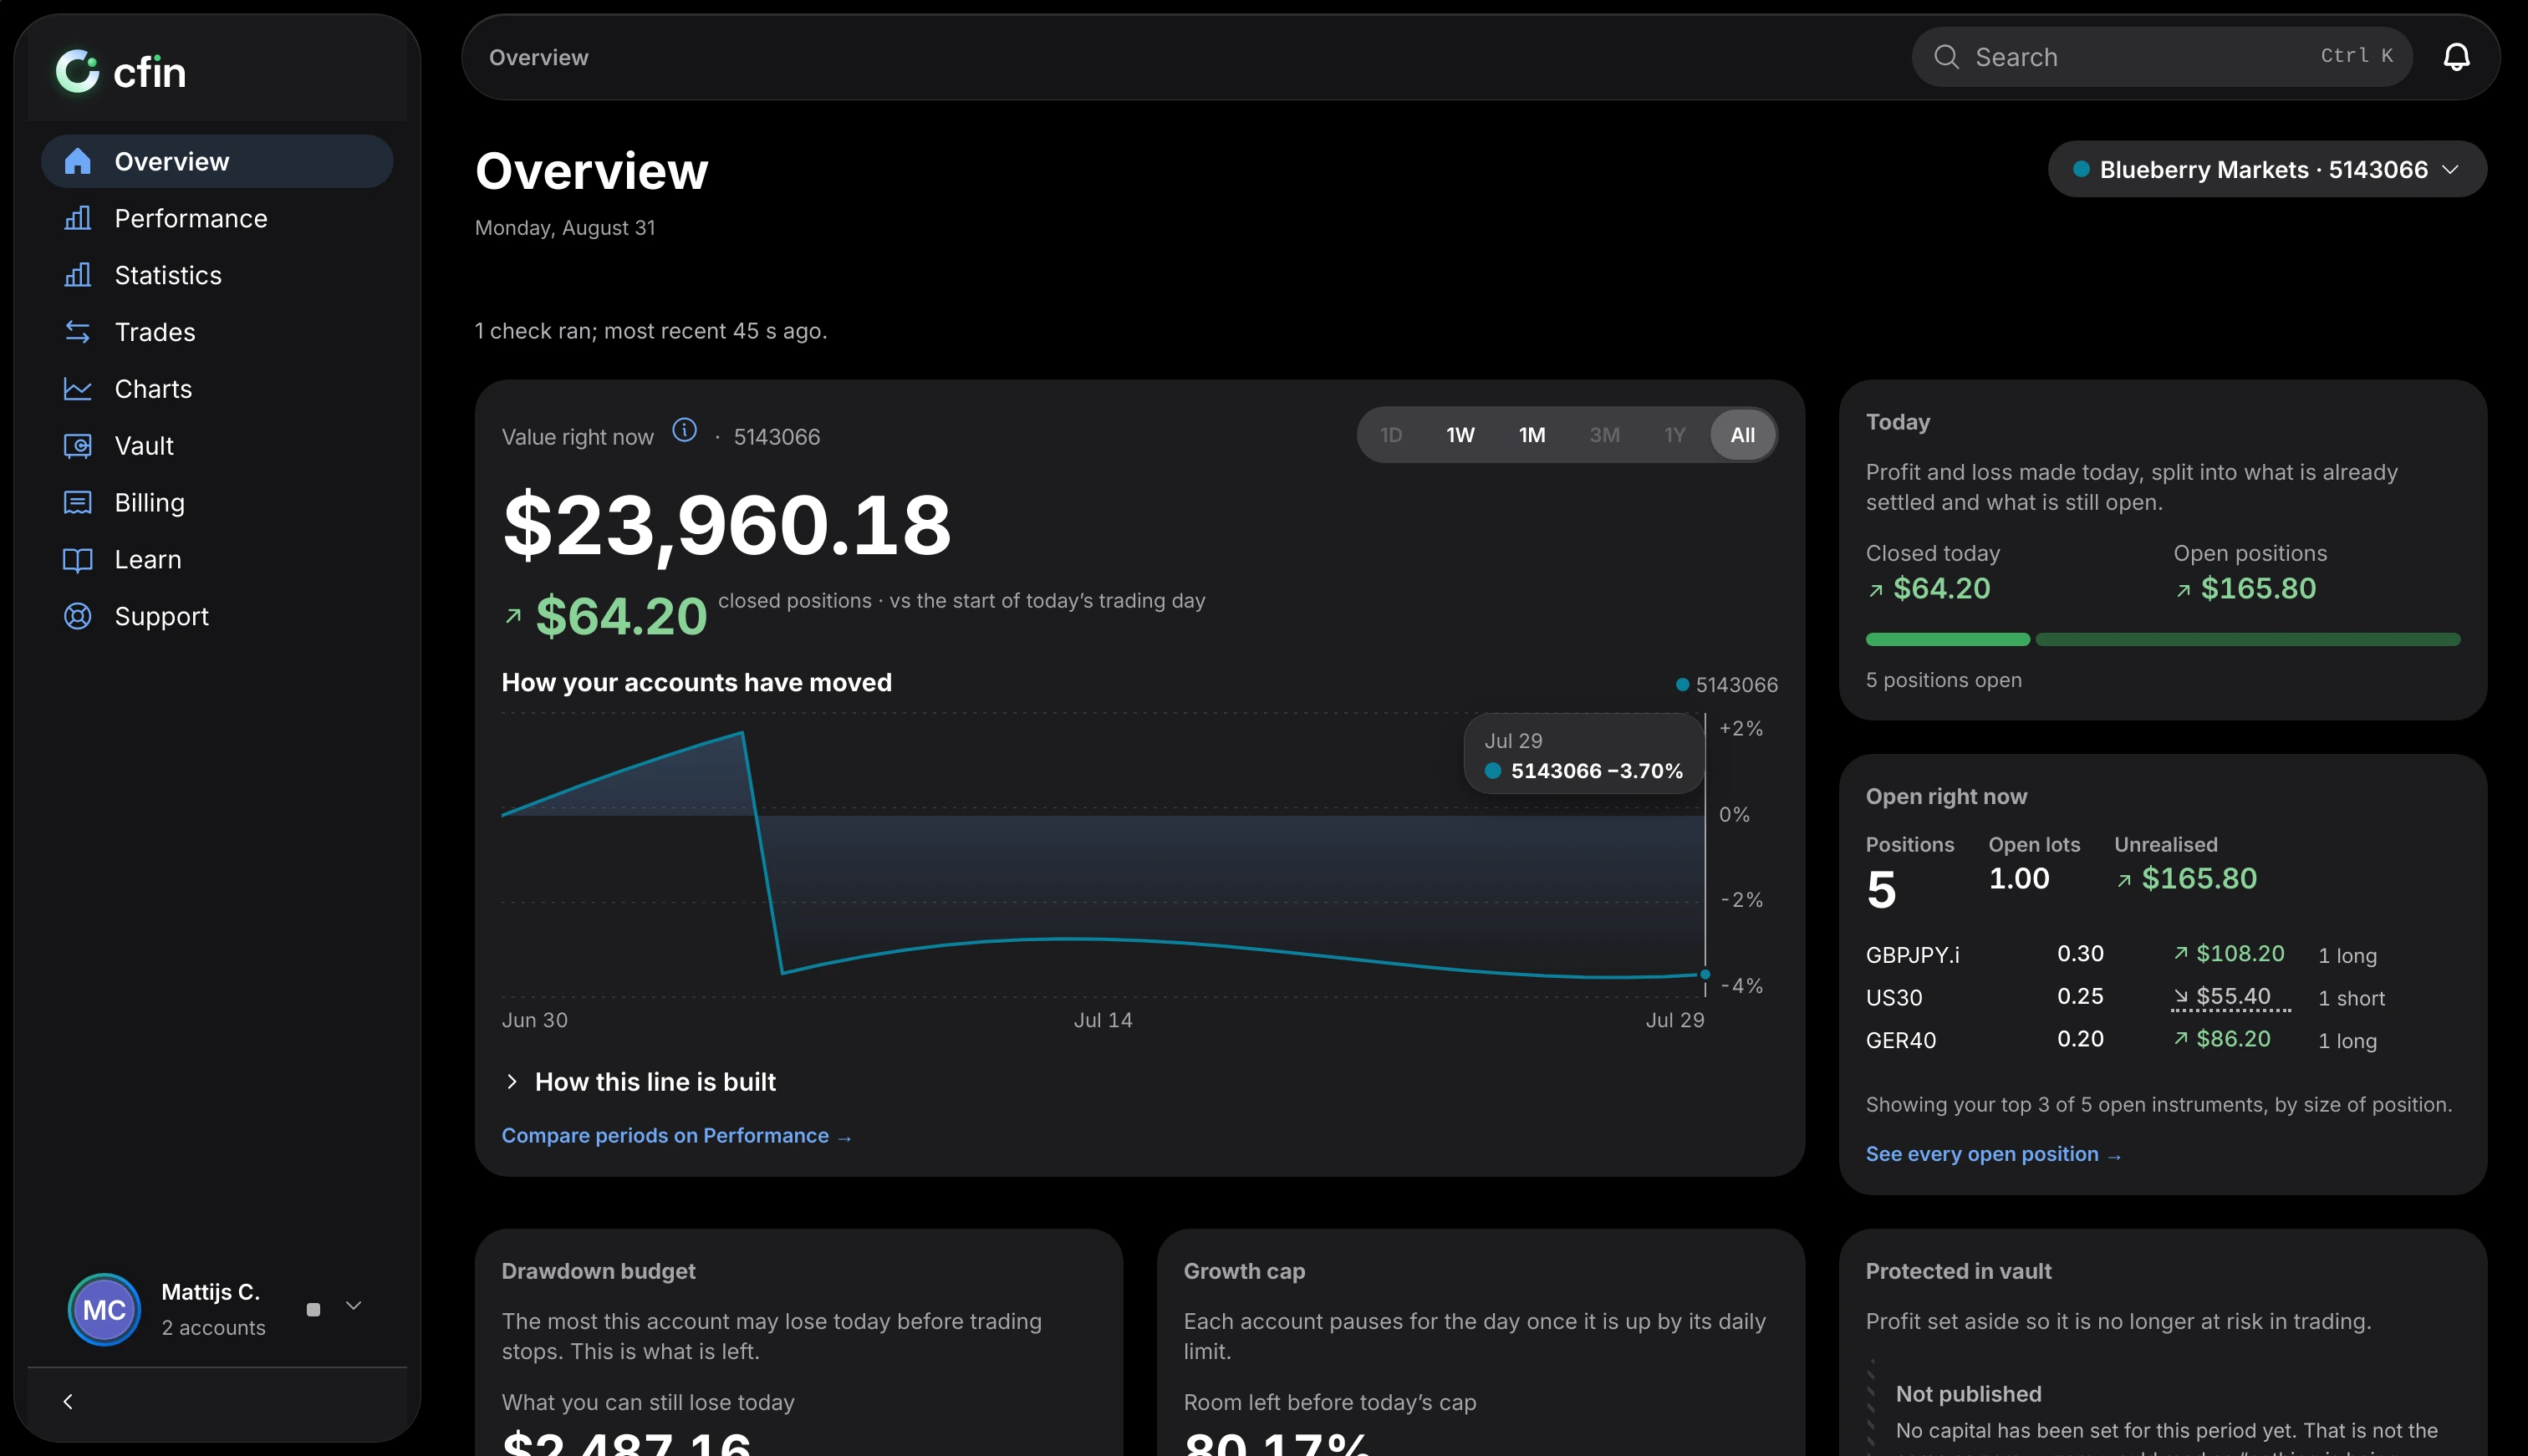Click the small square status icon beside Mattijs C.
2528x1456 pixels.
(313, 1309)
